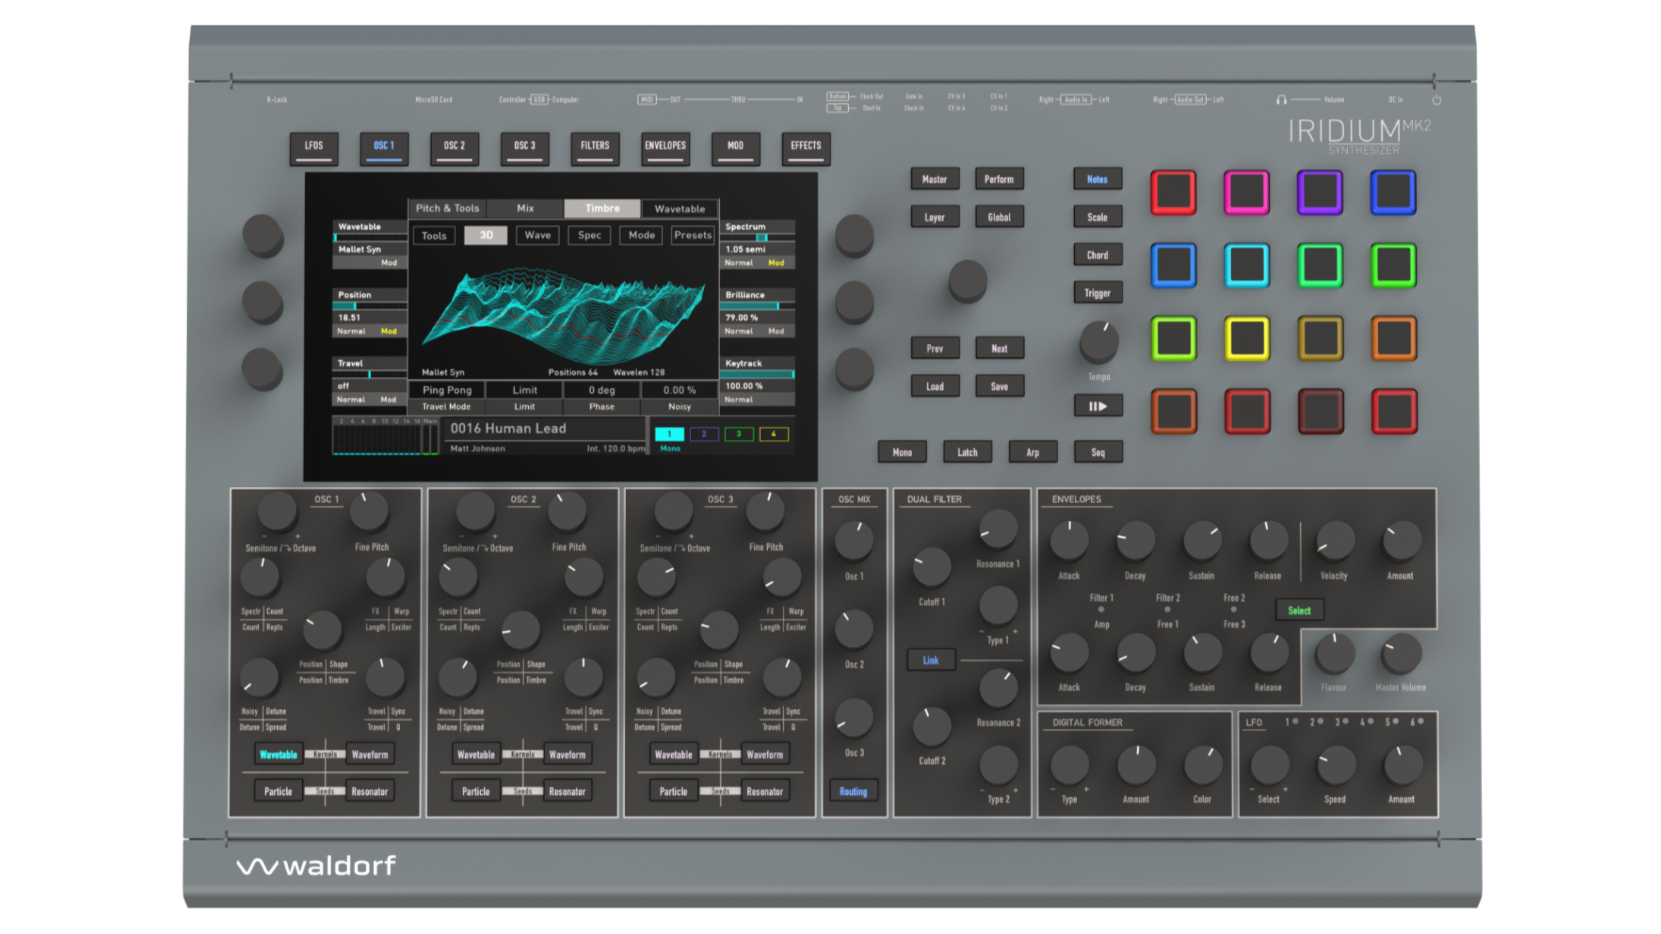Activate the Chord function button
Screen dimensions: 1661x934
click(1097, 255)
